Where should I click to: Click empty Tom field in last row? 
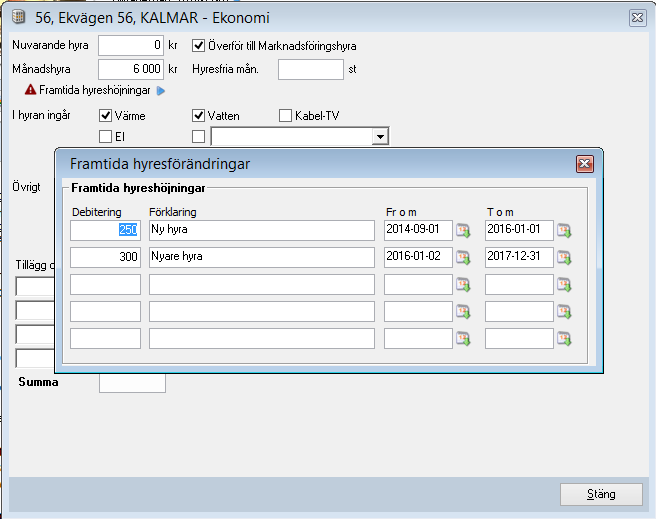point(519,338)
